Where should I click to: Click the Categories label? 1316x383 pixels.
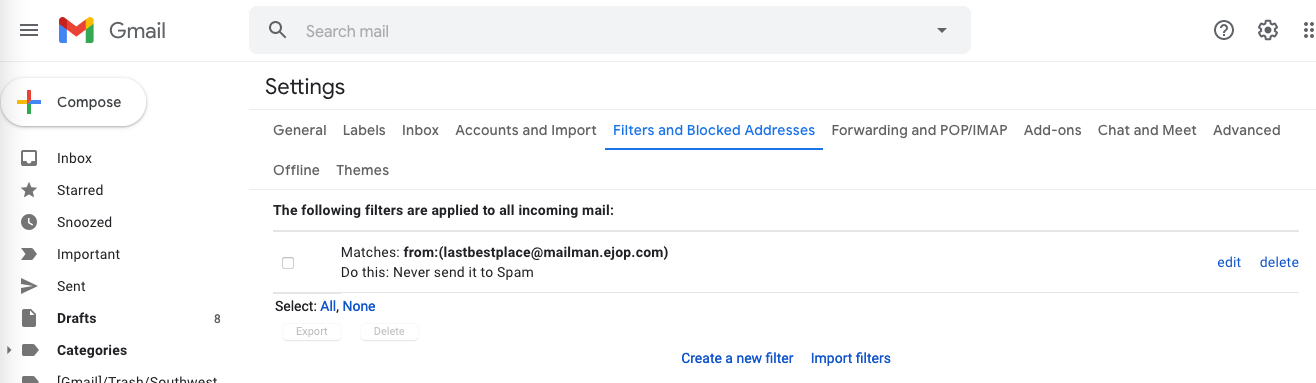pos(92,350)
